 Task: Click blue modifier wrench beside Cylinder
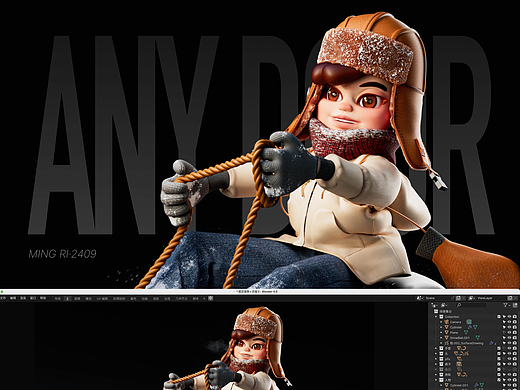(x=470, y=327)
